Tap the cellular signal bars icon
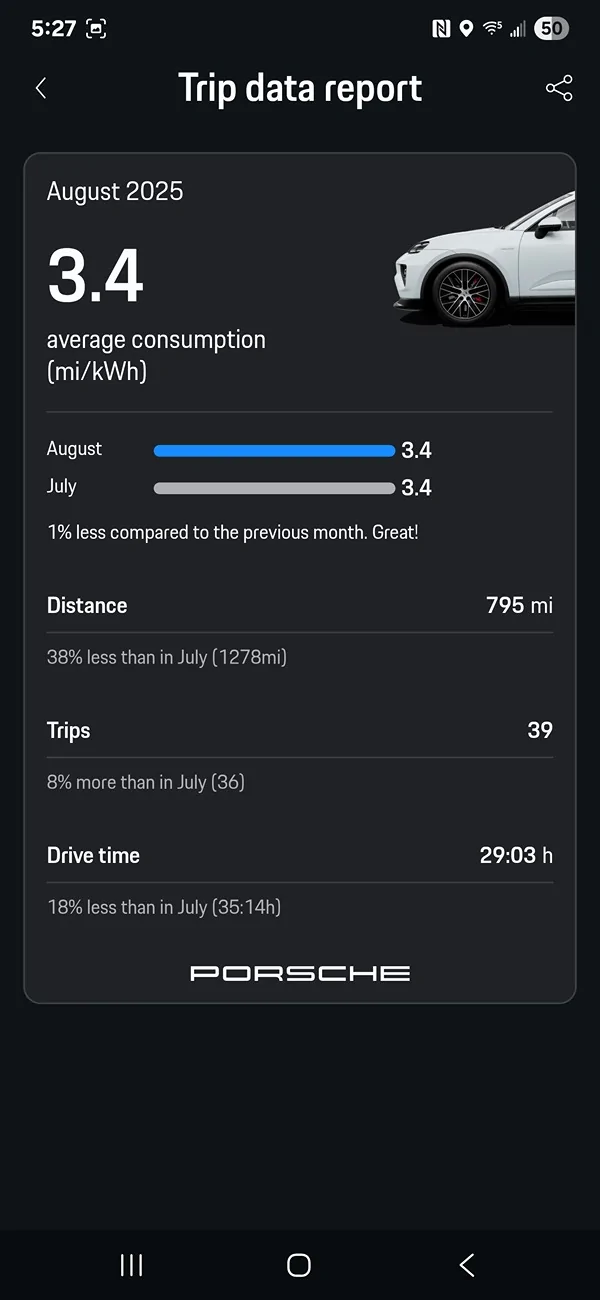The image size is (600, 1300). [x=518, y=28]
